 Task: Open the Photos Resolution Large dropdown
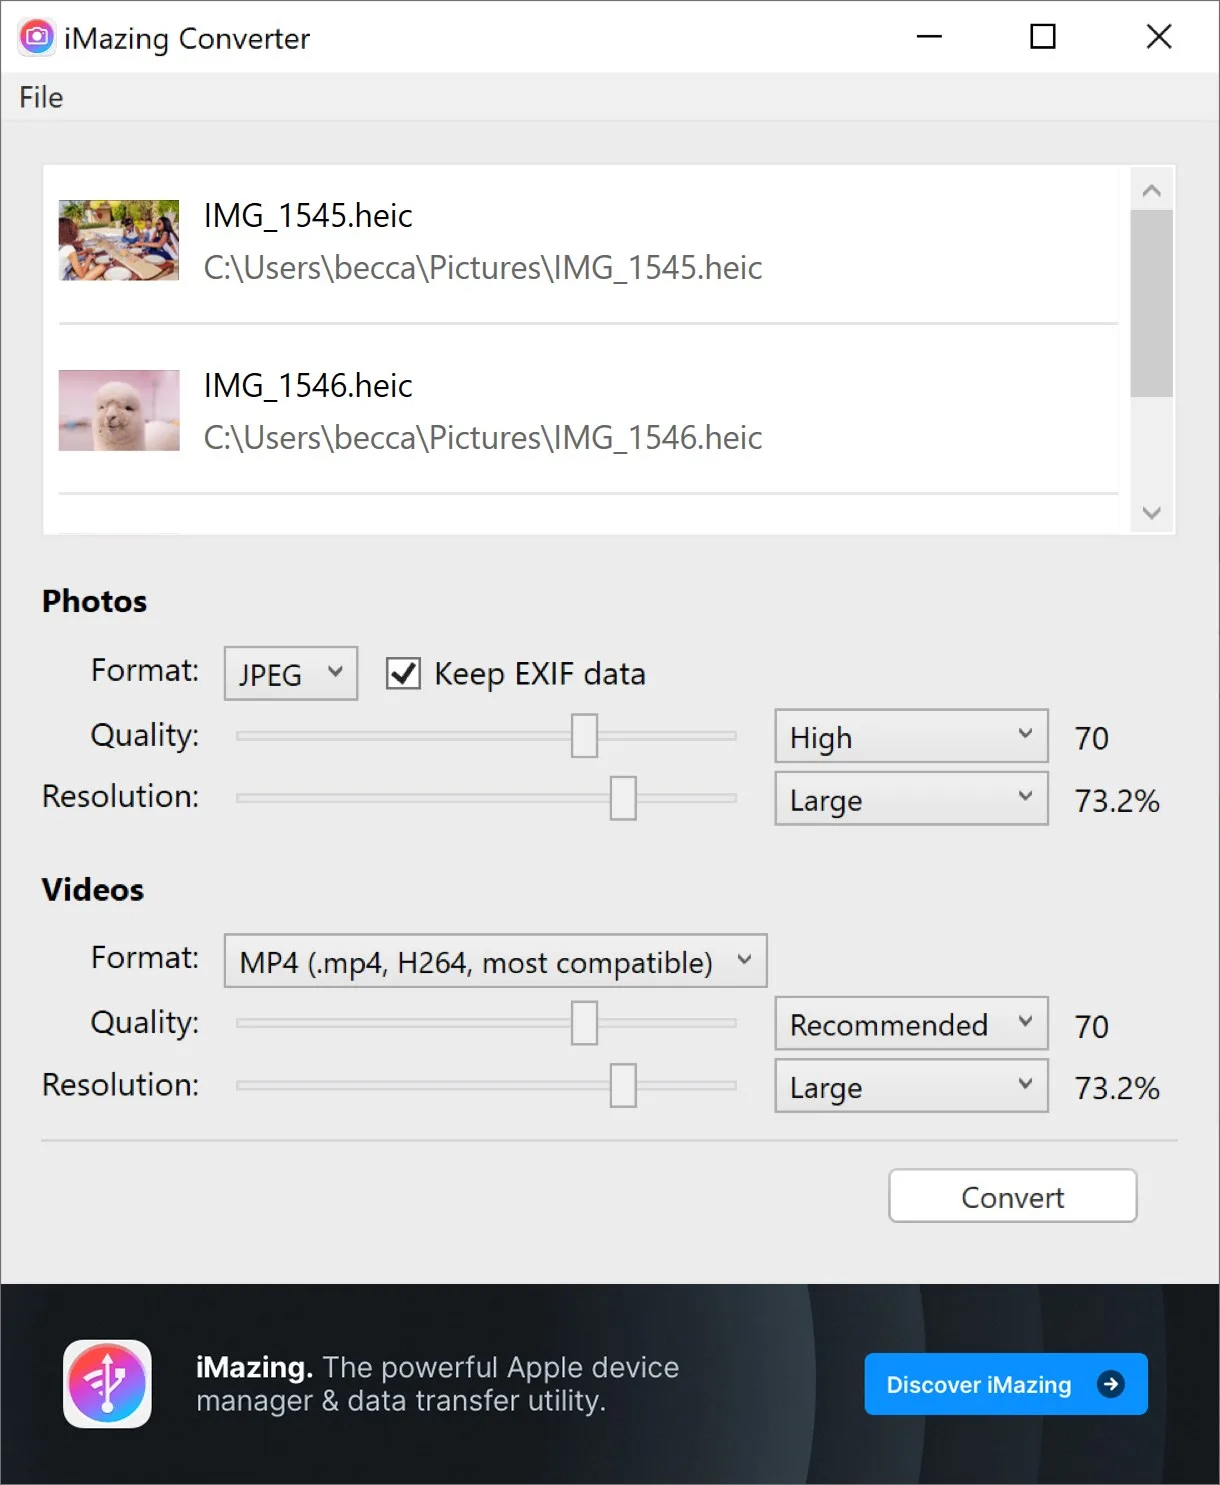tap(911, 799)
